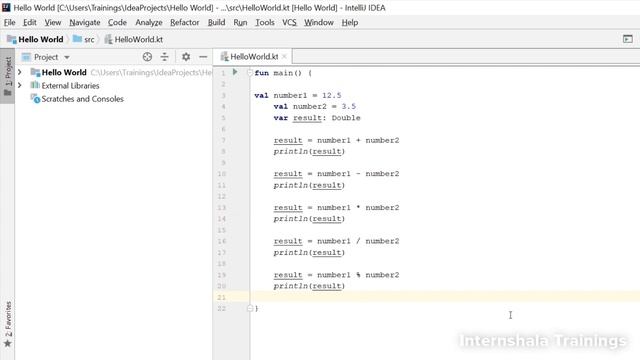Expand the External Libraries node
640x360 pixels.
pyautogui.click(x=20, y=85)
